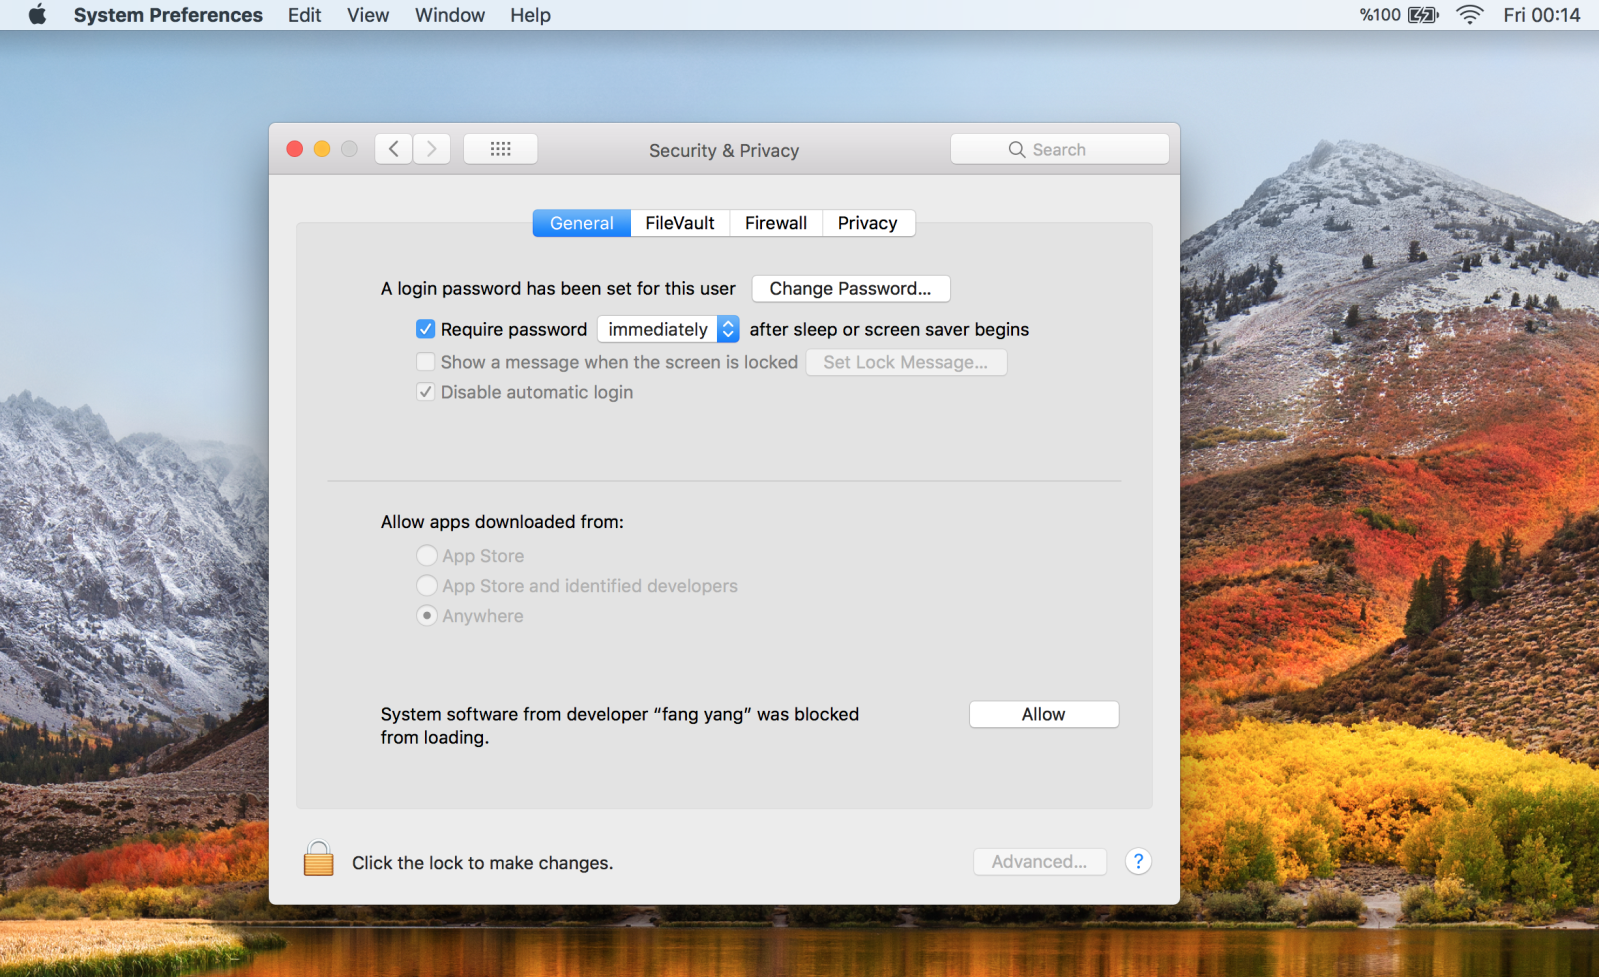Click the lock icon to make changes

318,859
